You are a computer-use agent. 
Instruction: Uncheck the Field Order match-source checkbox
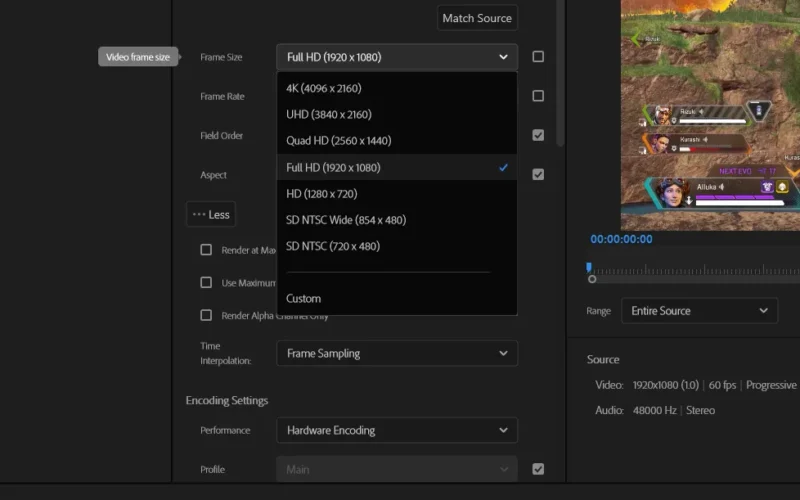pos(538,135)
